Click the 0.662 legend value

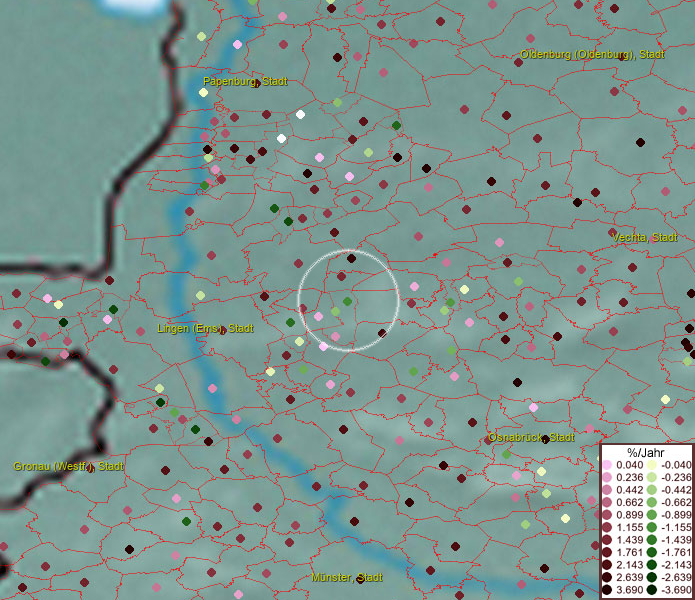[x=629, y=503]
